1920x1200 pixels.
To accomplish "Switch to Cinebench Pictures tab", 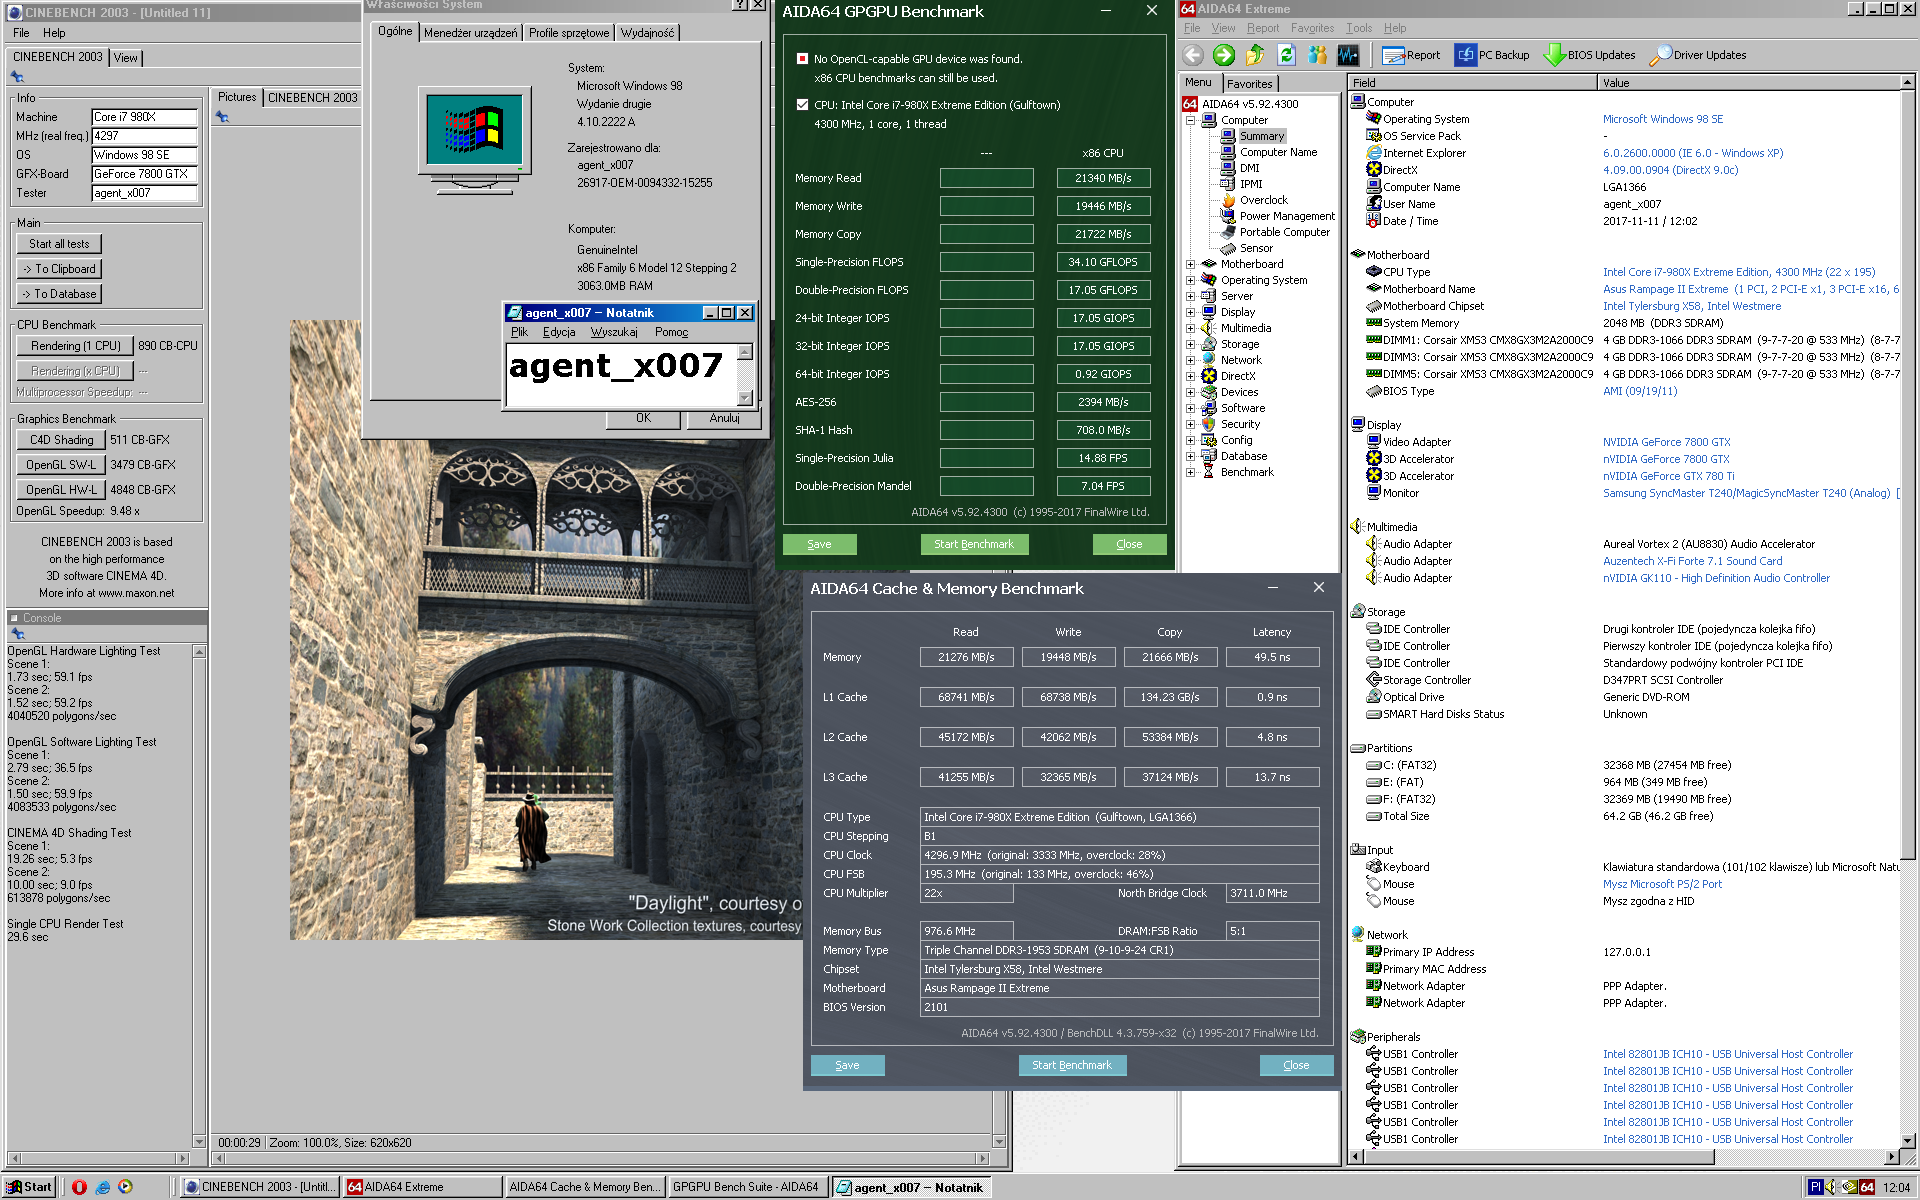I will click(x=237, y=97).
